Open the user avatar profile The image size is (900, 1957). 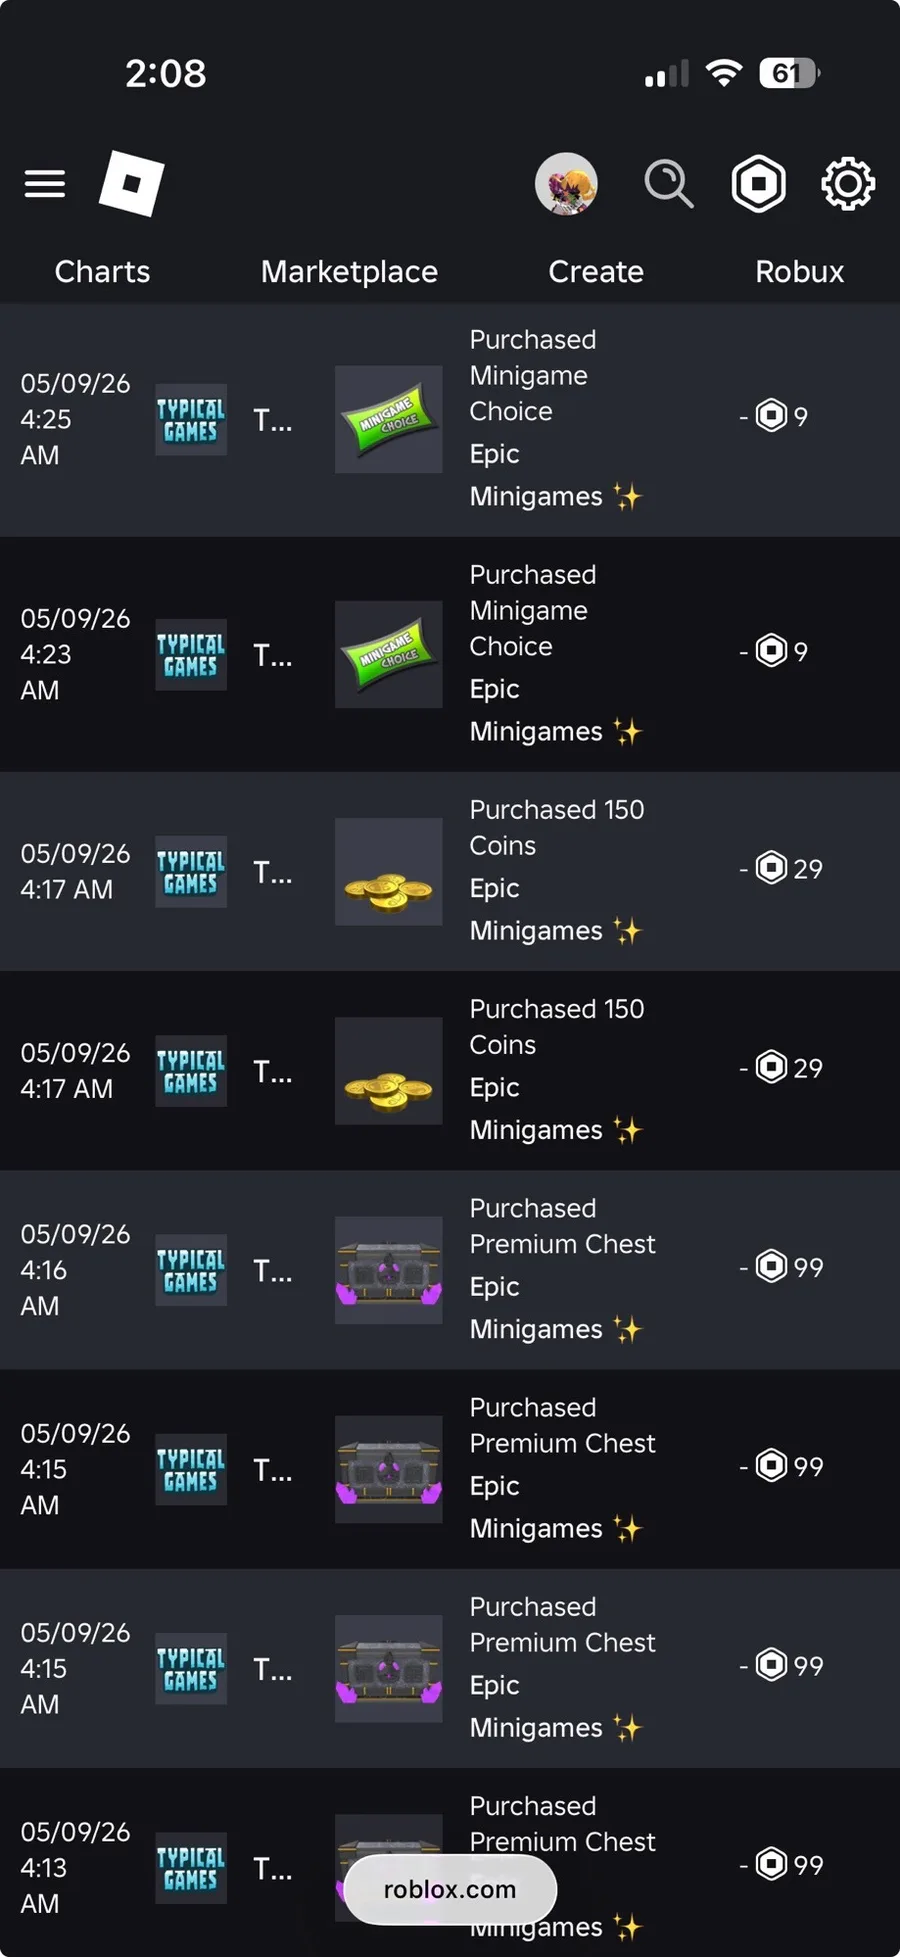pyautogui.click(x=567, y=184)
